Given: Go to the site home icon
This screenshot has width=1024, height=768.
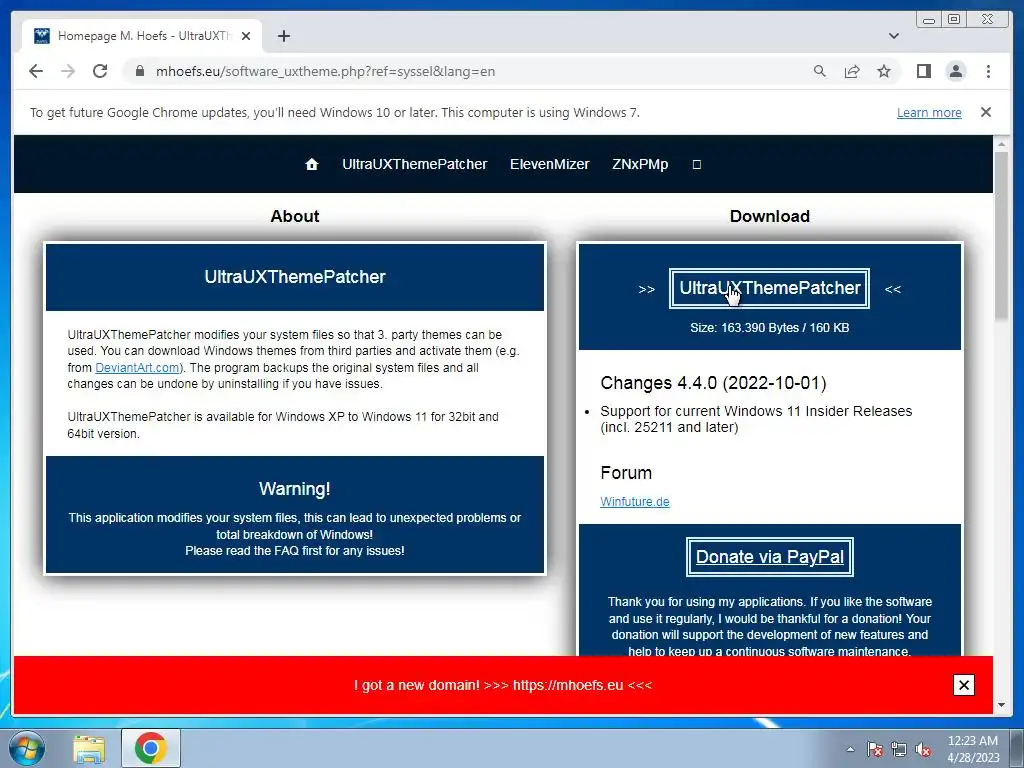Looking at the screenshot, I should [312, 165].
